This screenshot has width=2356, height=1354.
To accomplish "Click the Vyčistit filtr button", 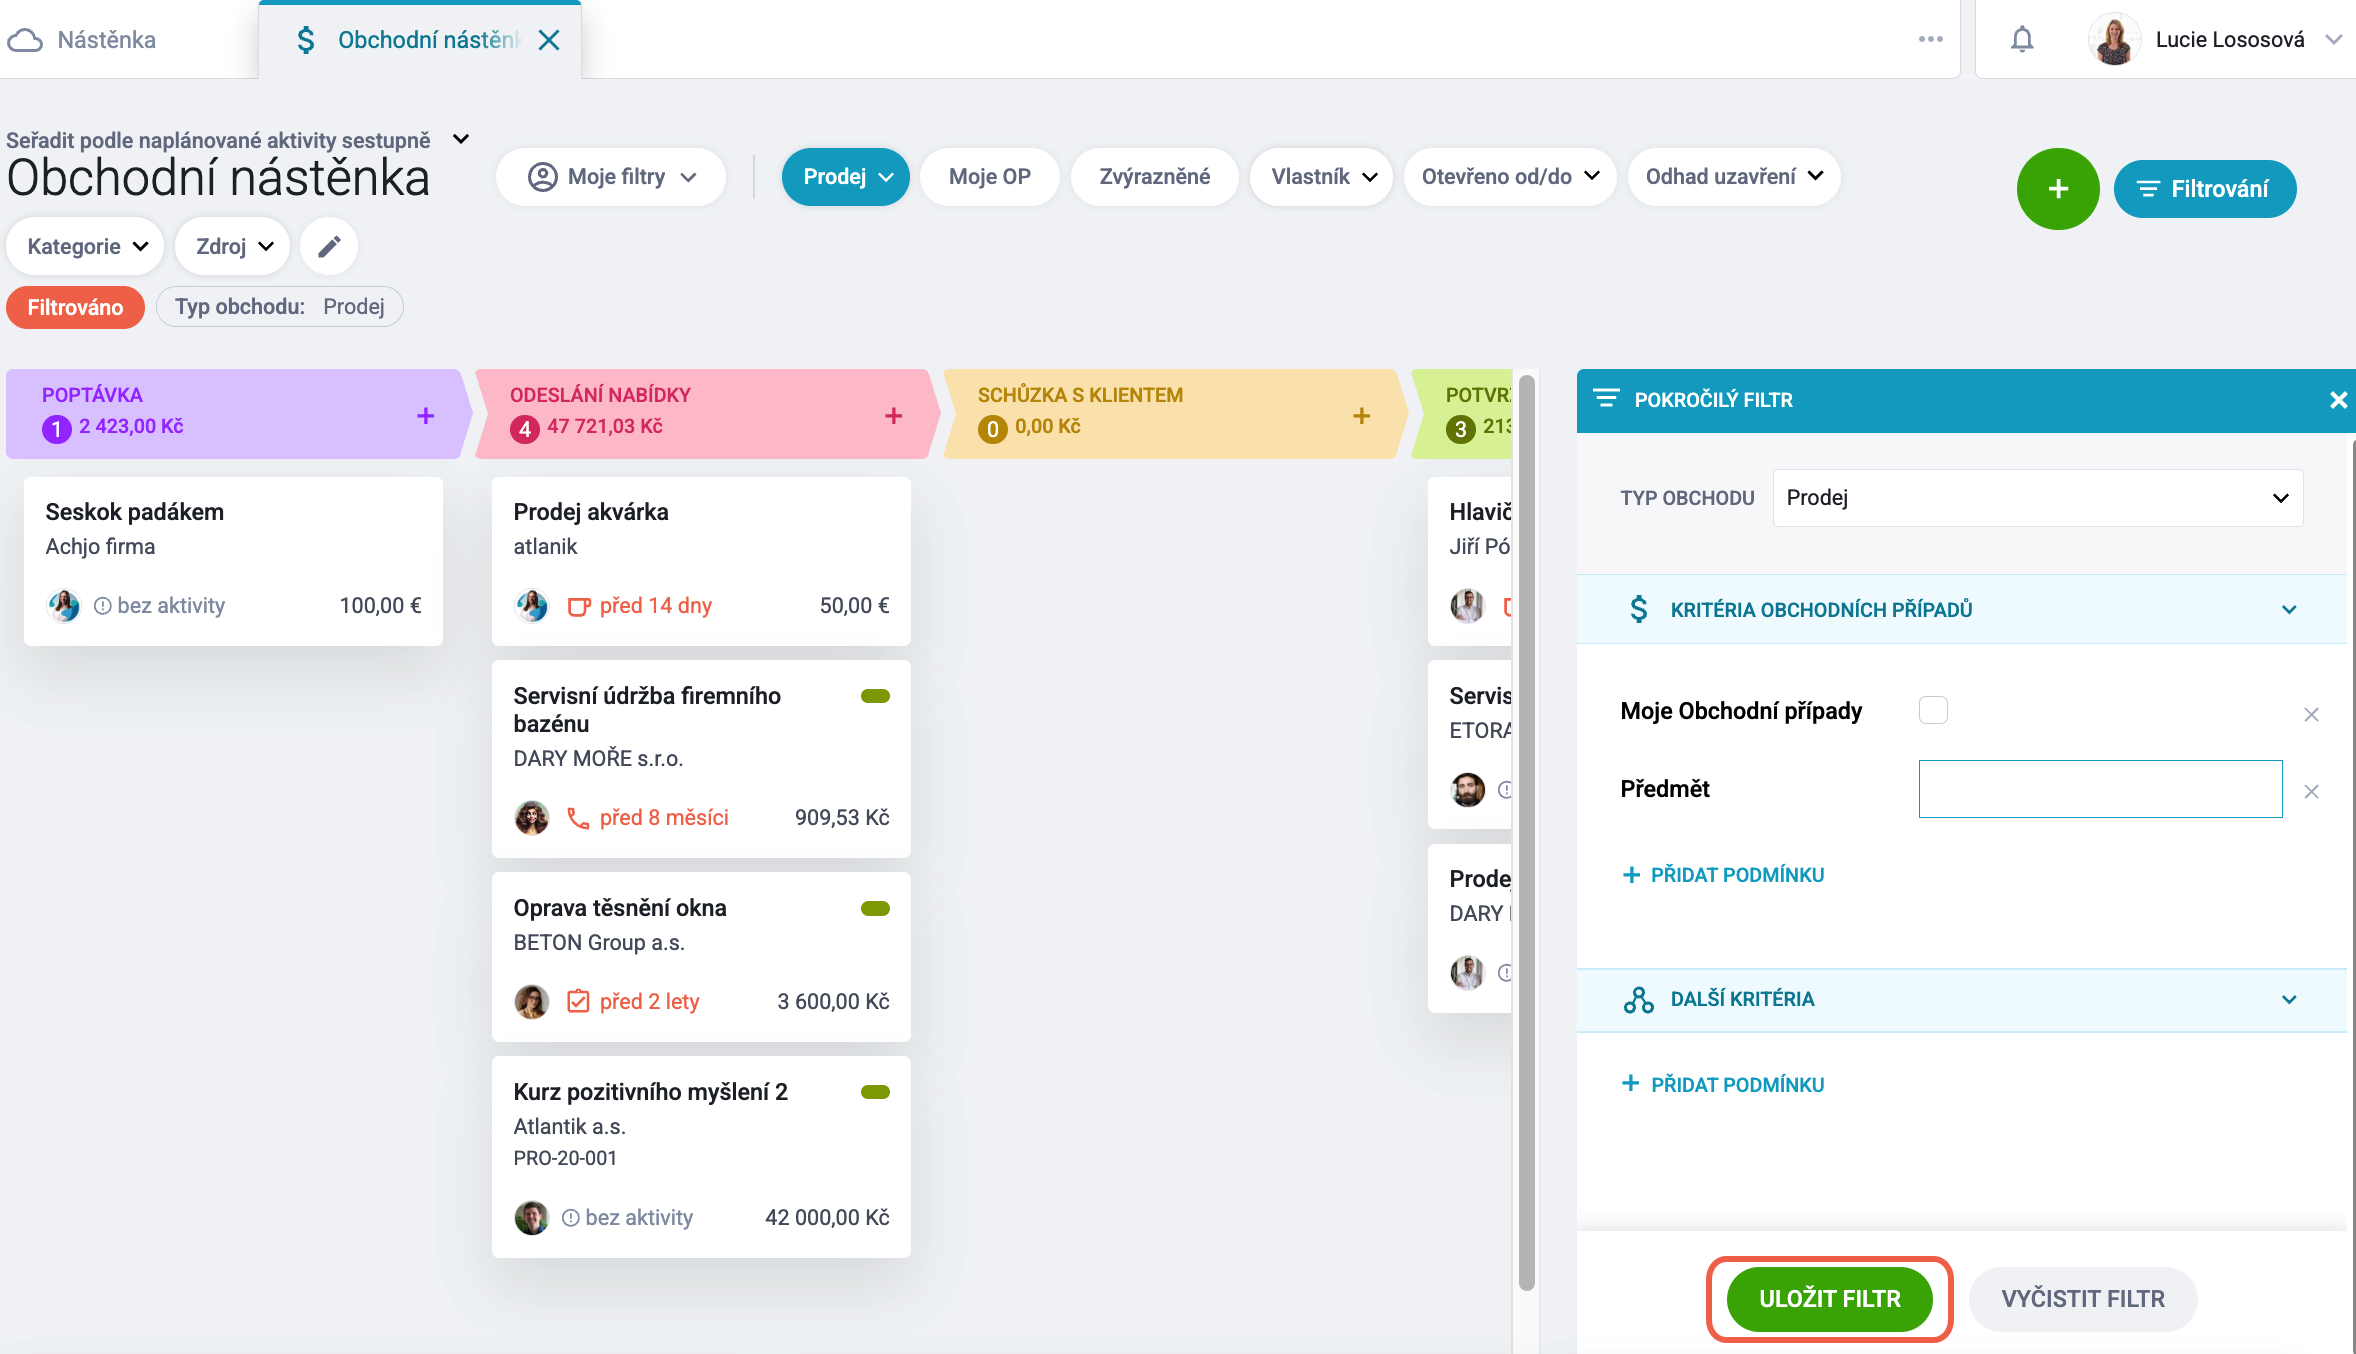I will tap(2083, 1298).
